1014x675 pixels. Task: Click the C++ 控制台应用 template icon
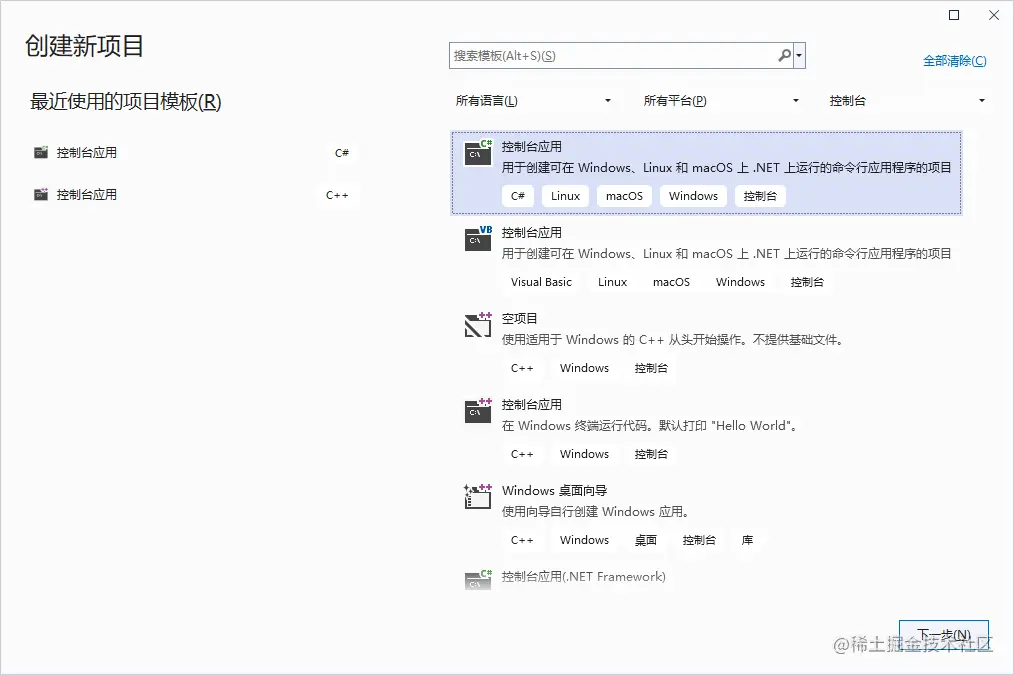pos(477,411)
